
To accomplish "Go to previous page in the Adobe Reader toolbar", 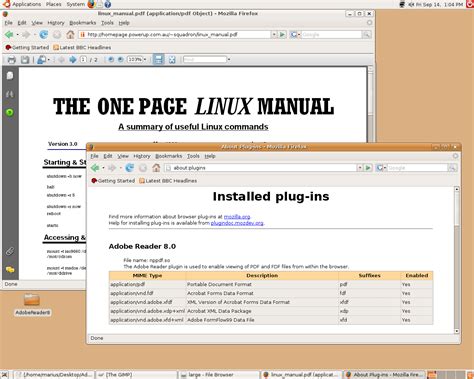I will click(61, 60).
